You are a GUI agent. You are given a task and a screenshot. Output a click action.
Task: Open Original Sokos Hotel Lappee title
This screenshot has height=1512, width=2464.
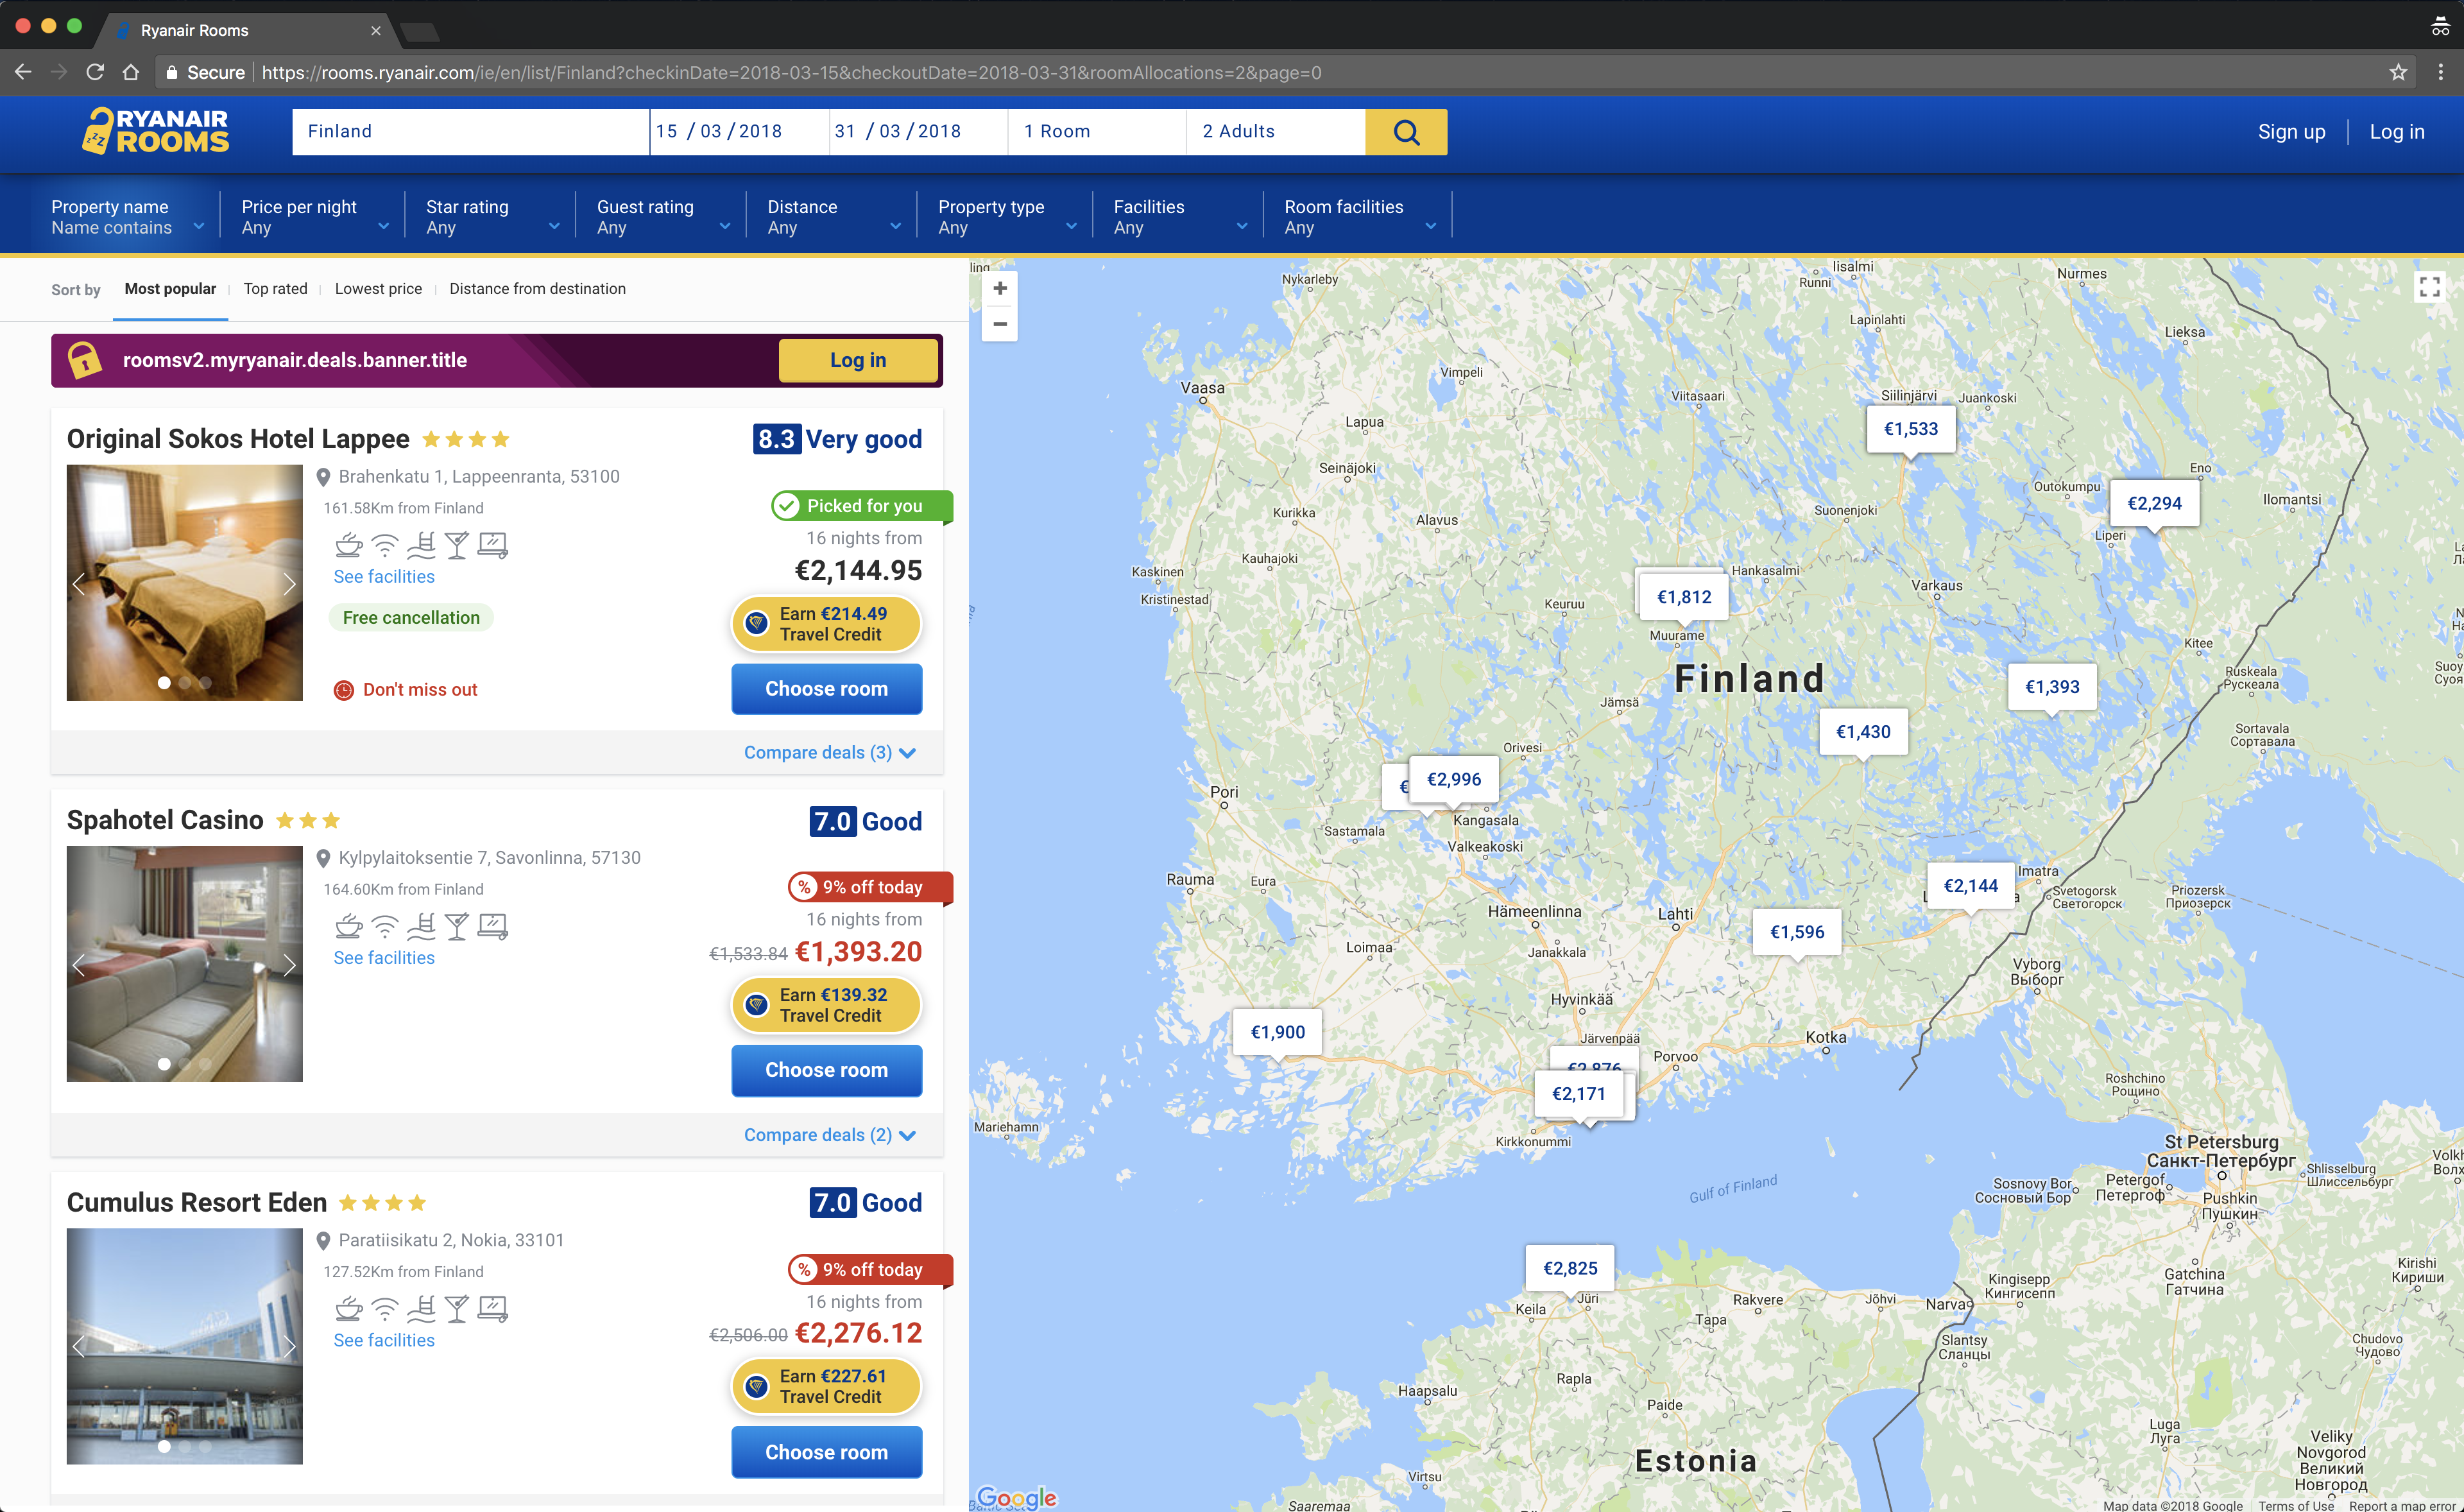coord(238,439)
